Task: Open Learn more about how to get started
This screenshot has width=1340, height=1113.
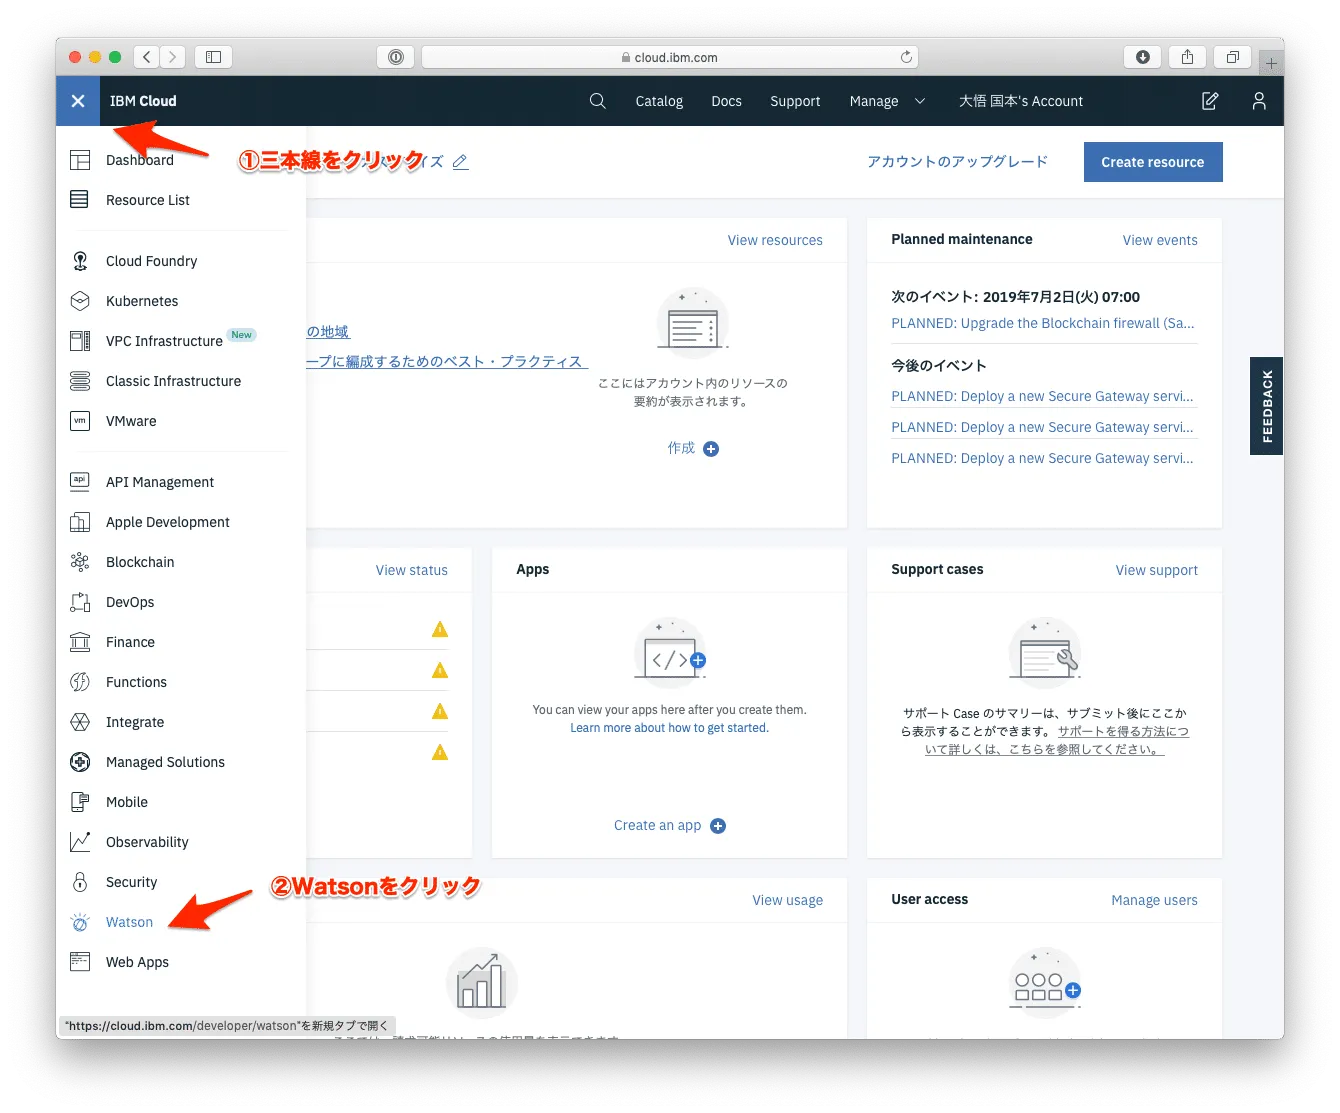Action: (x=670, y=728)
